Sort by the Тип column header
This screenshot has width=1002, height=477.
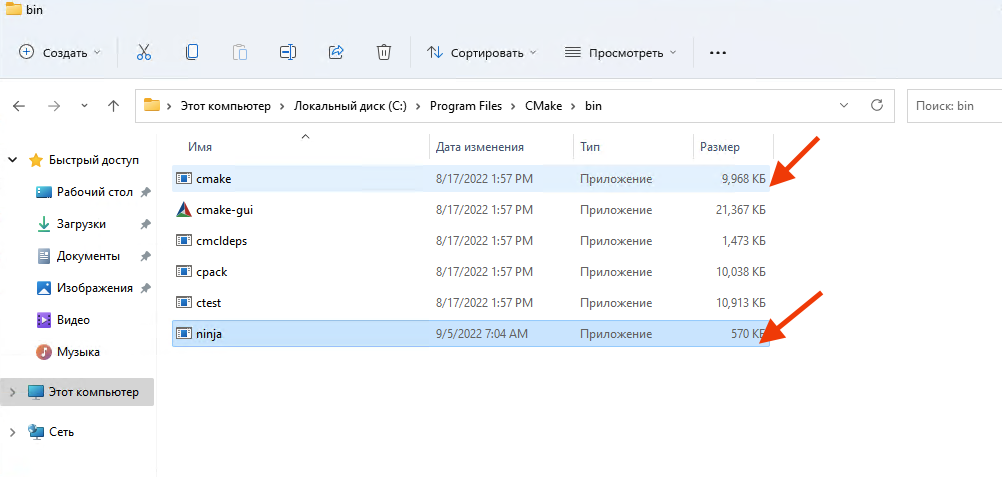tap(590, 147)
